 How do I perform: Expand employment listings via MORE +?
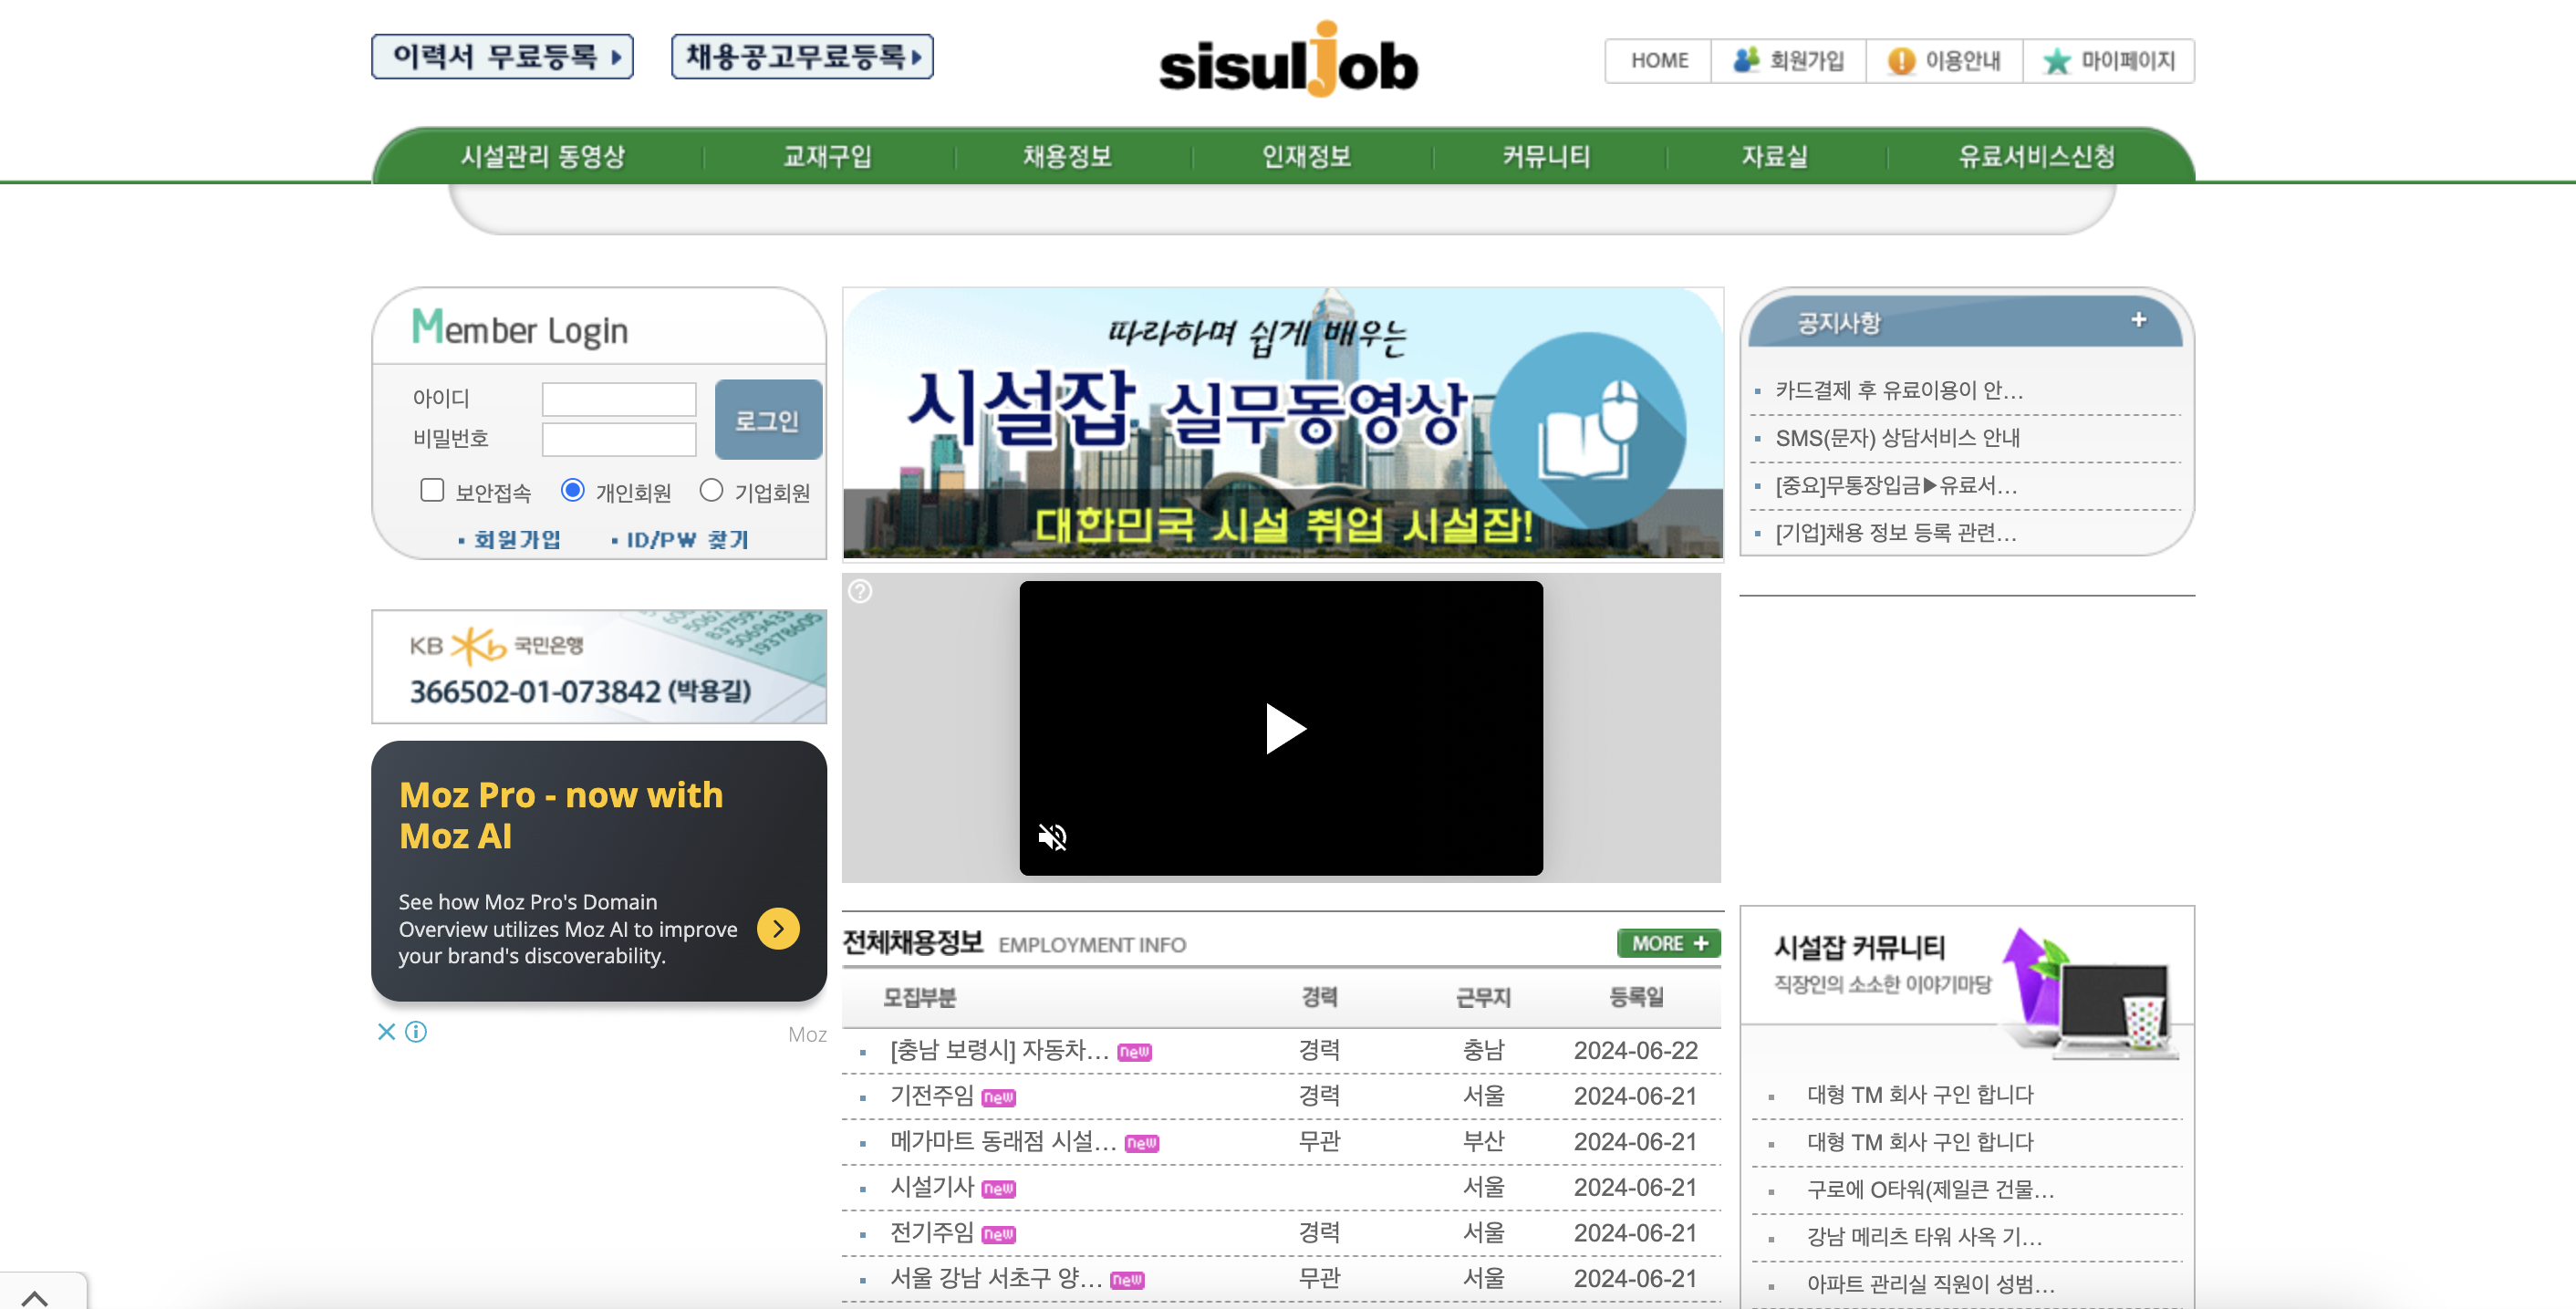click(1666, 942)
